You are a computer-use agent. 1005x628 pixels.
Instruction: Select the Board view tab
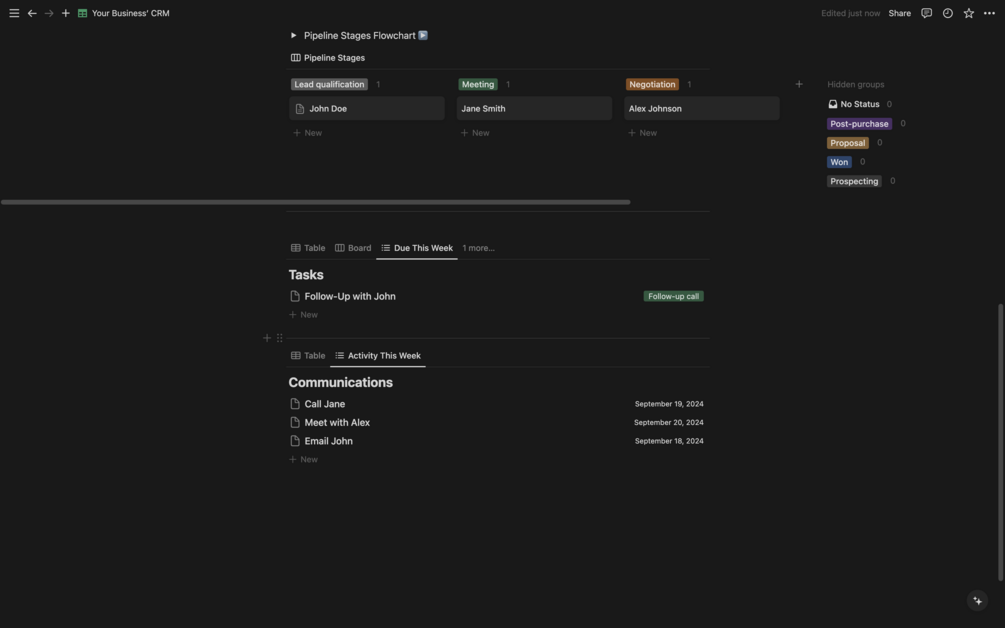click(353, 248)
